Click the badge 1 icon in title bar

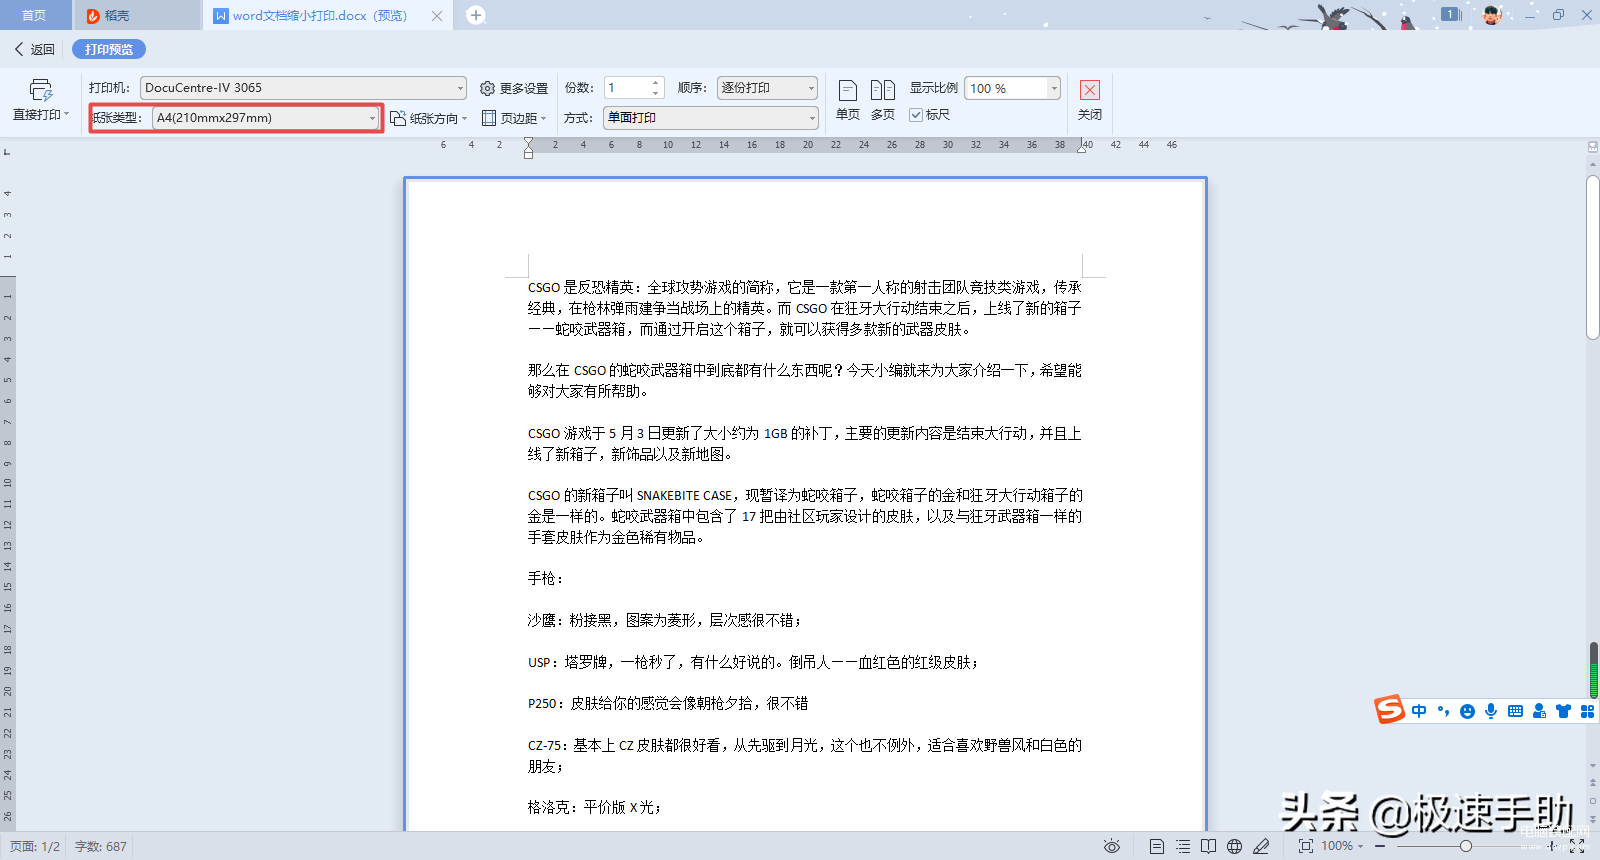[1451, 14]
